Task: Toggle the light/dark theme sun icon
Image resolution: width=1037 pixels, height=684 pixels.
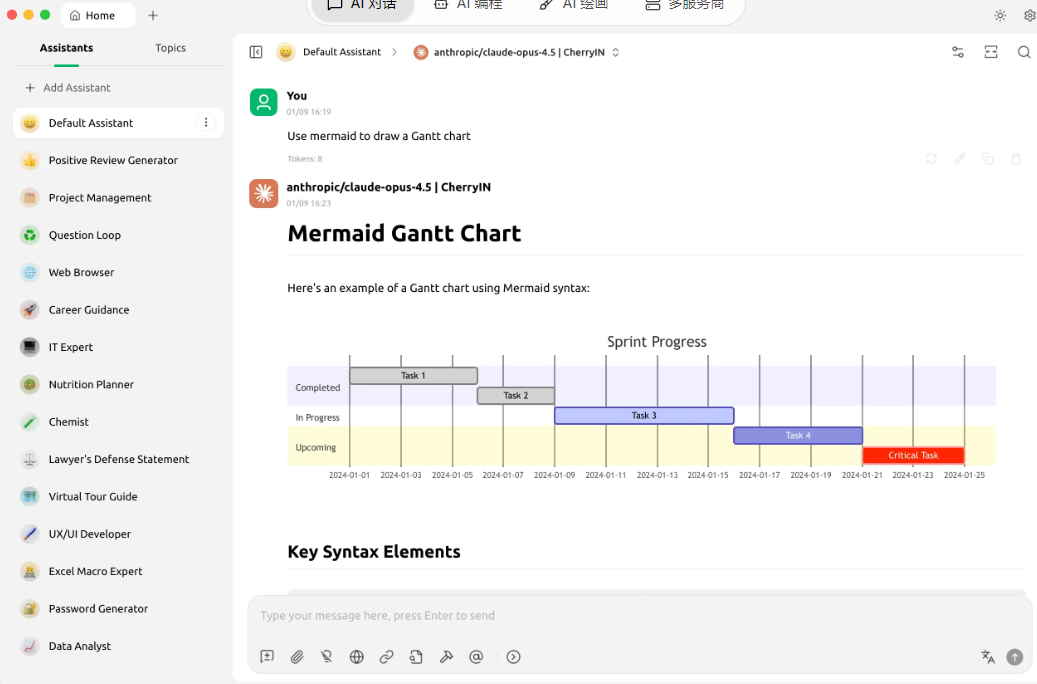Action: pyautogui.click(x=1000, y=16)
